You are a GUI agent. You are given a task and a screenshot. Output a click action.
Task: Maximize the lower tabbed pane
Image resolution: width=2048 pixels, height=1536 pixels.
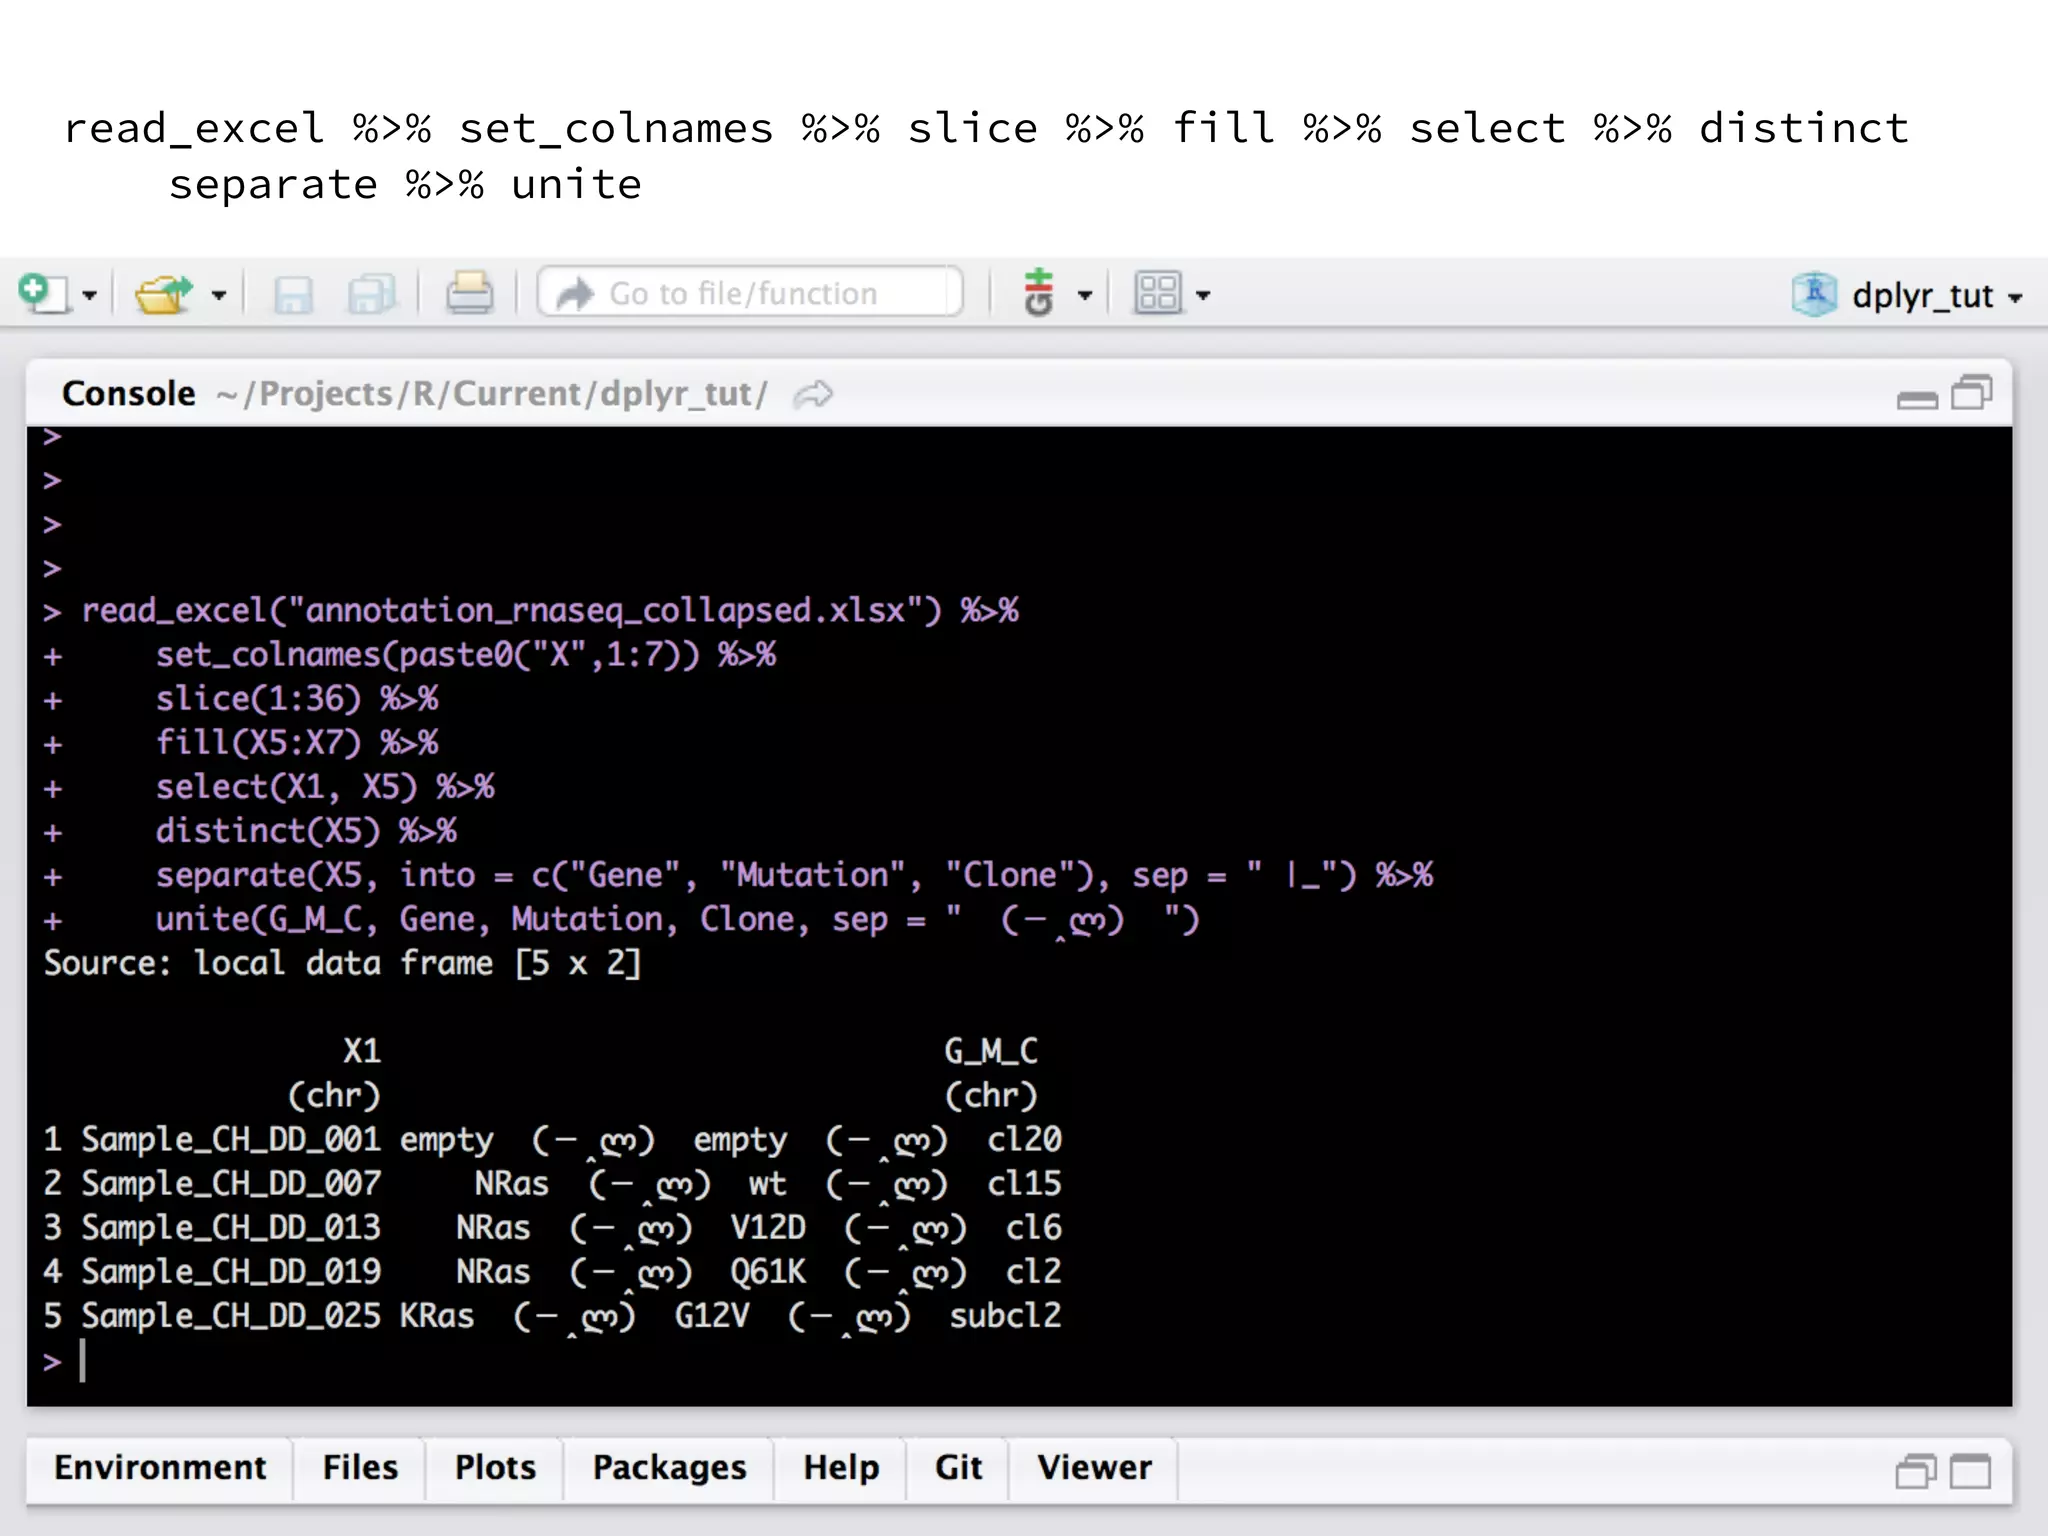point(1970,1472)
